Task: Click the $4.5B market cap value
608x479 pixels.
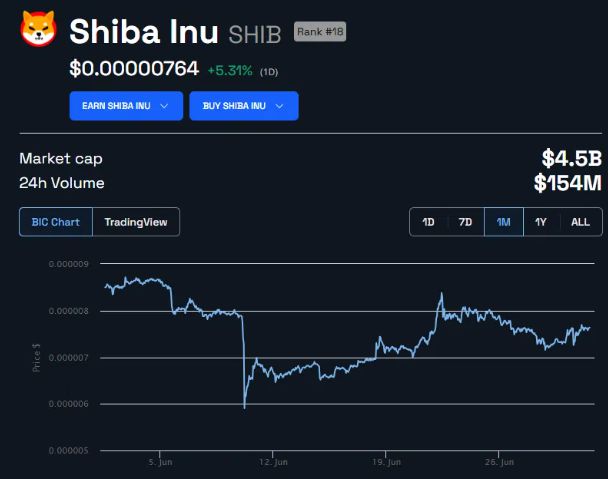Action: 571,158
